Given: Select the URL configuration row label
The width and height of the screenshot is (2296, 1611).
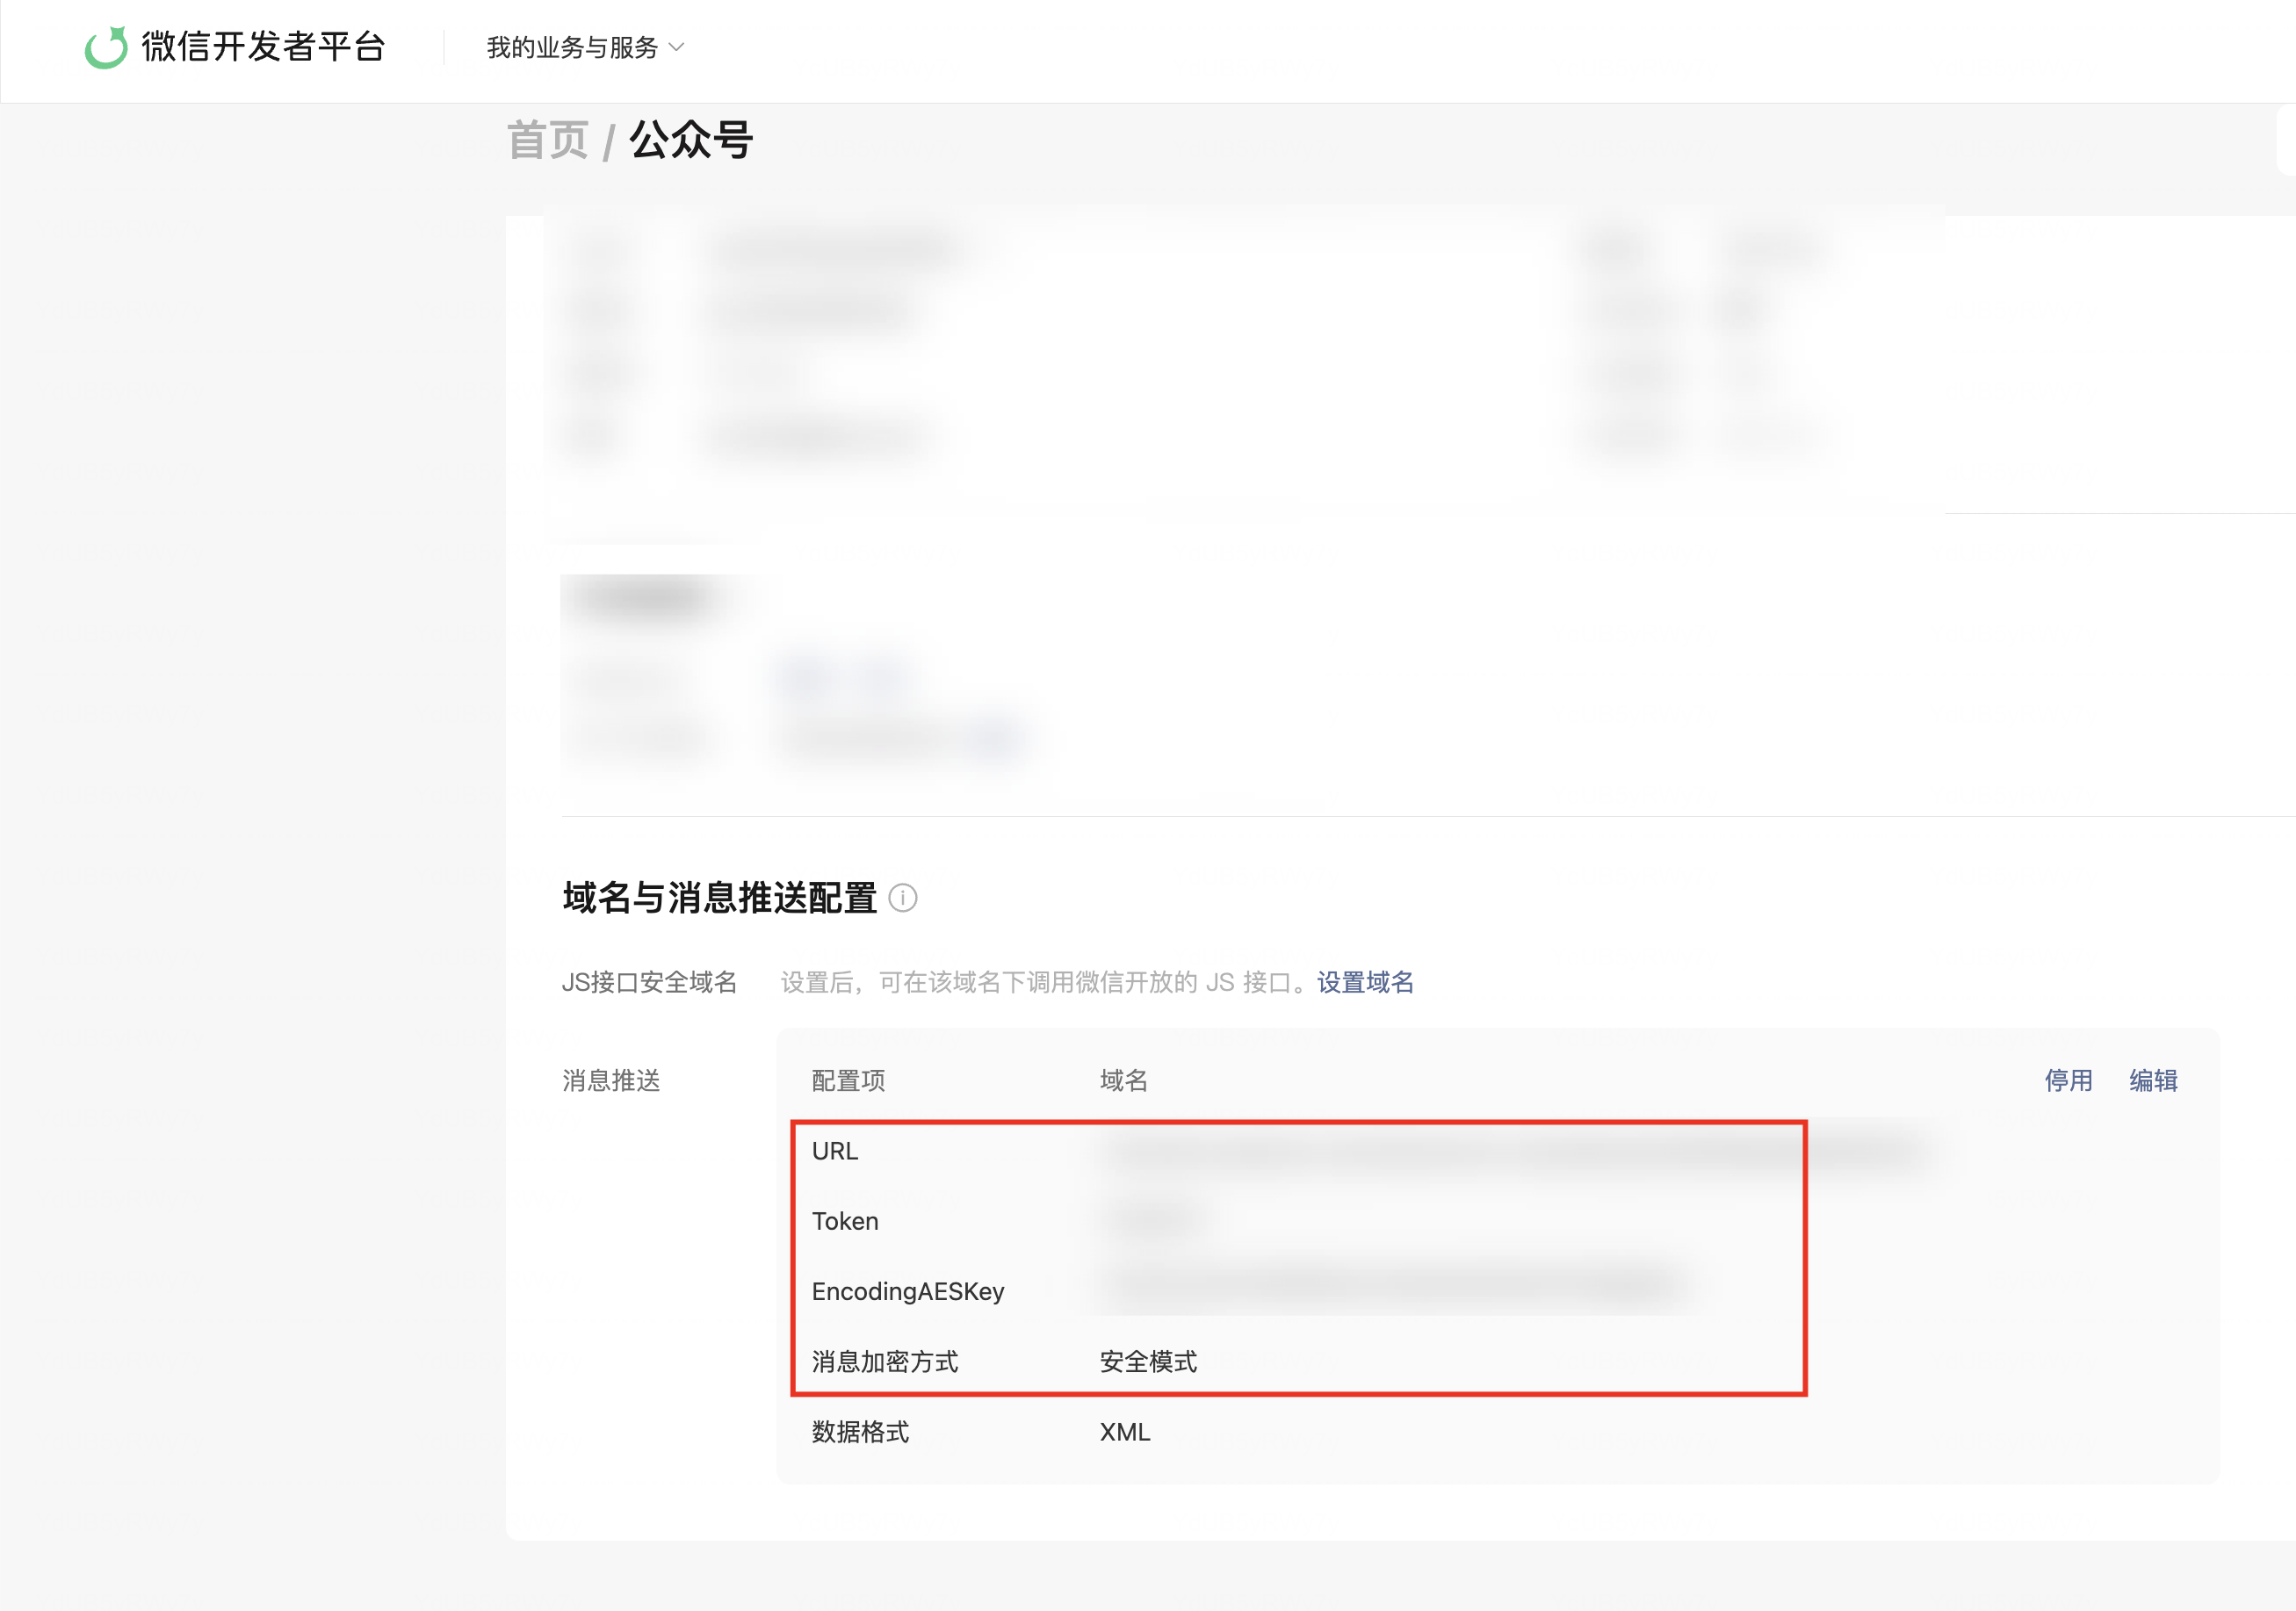Looking at the screenshot, I should 835,1151.
